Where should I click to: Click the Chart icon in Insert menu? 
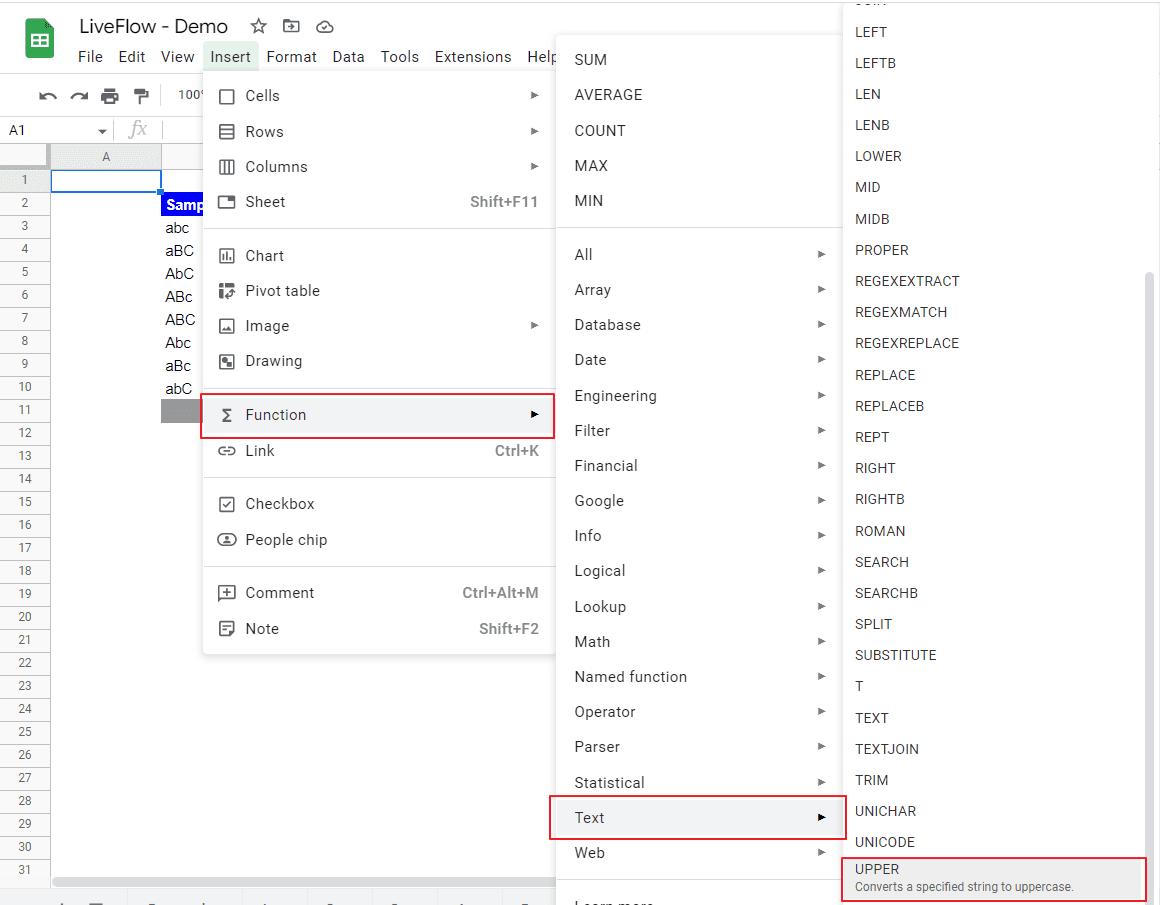coord(227,256)
